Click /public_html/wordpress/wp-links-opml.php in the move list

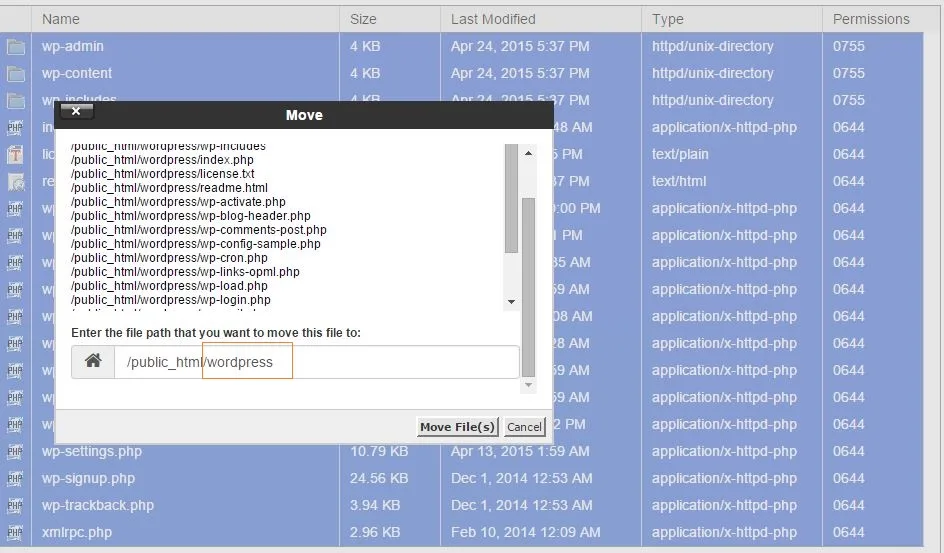click(x=185, y=272)
